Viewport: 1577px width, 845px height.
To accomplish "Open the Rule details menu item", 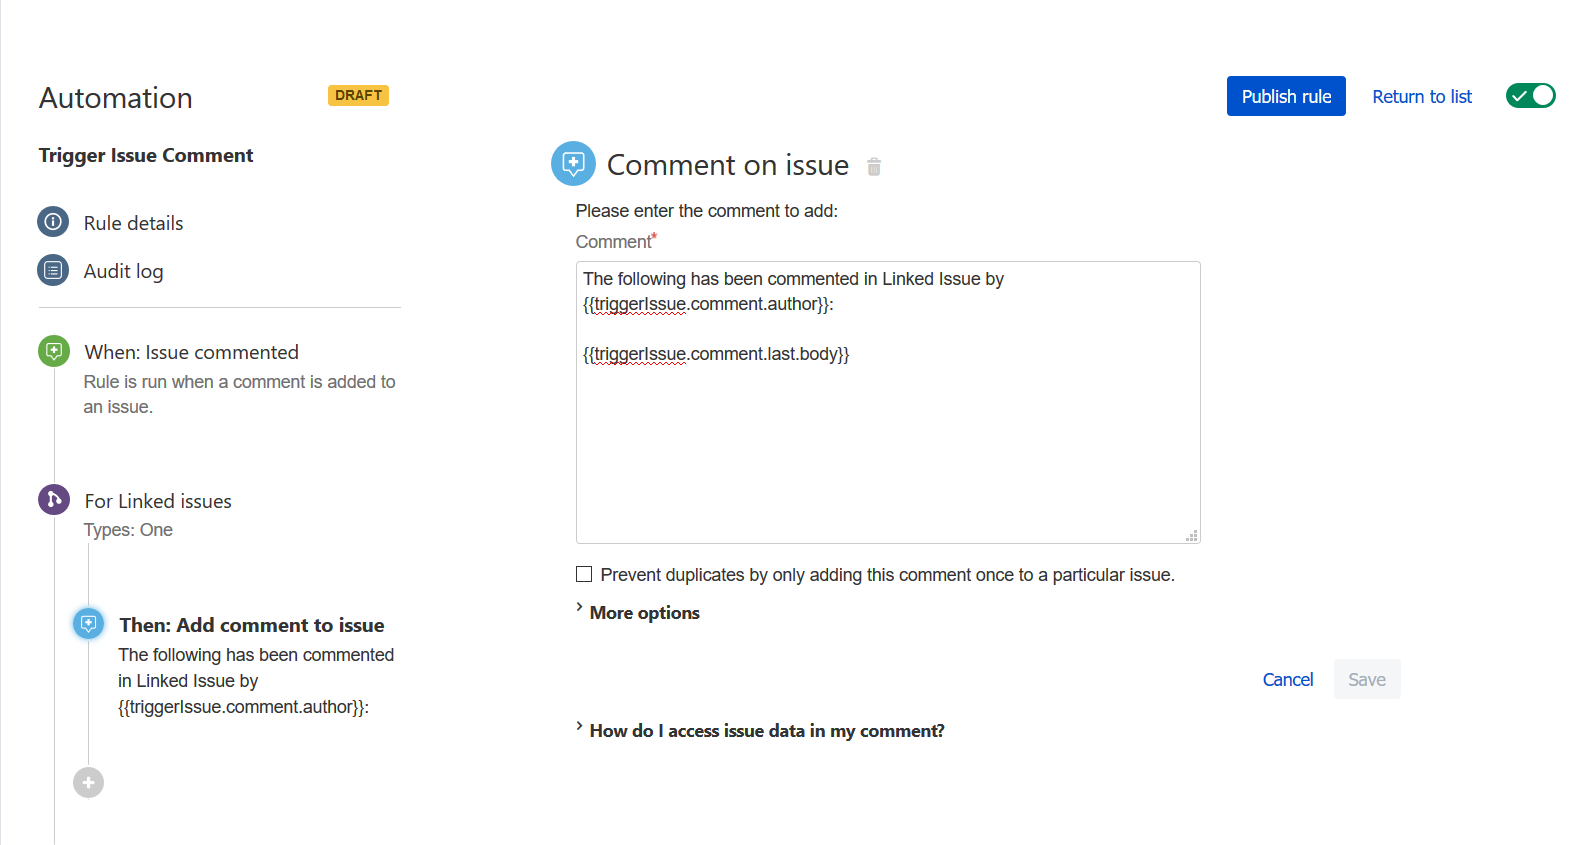I will (133, 222).
